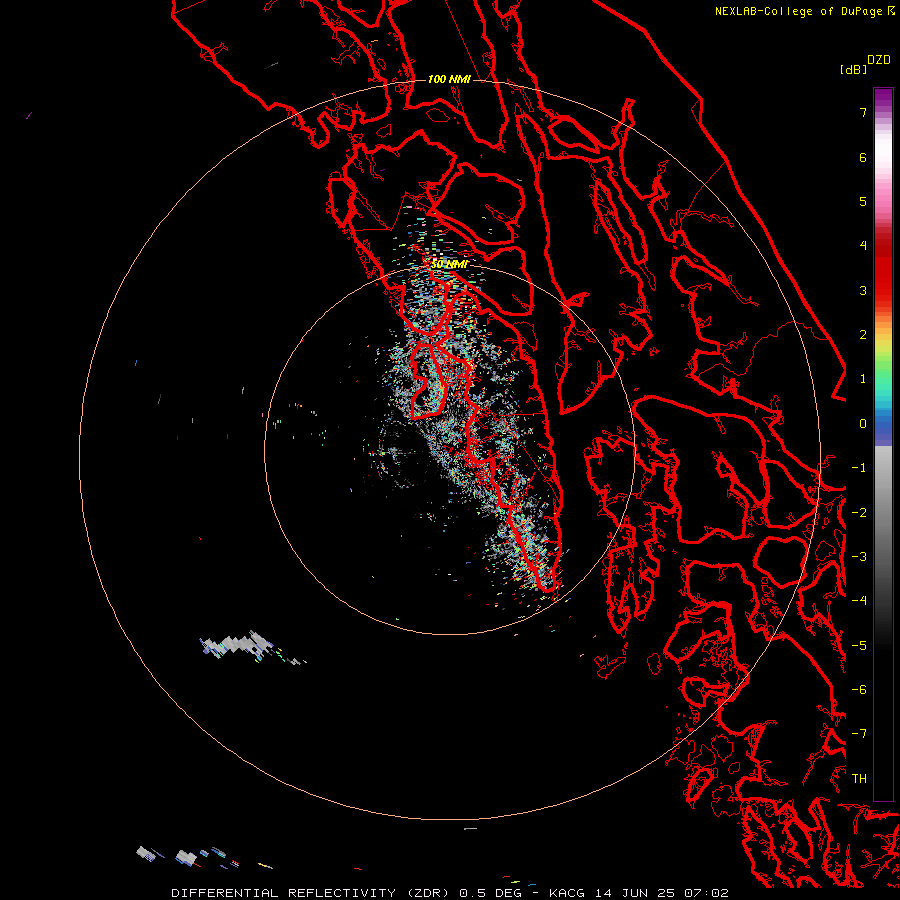Click the KACG station identifier in caption
The image size is (900, 900).
tap(567, 893)
